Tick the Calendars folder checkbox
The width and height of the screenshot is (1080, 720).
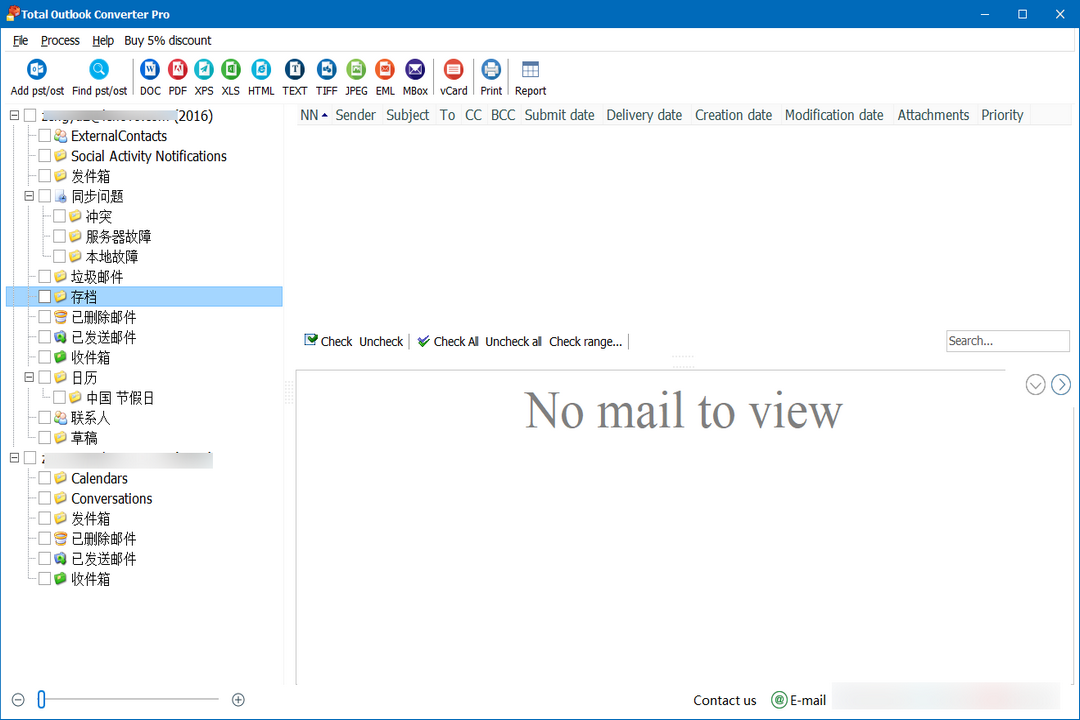click(44, 478)
